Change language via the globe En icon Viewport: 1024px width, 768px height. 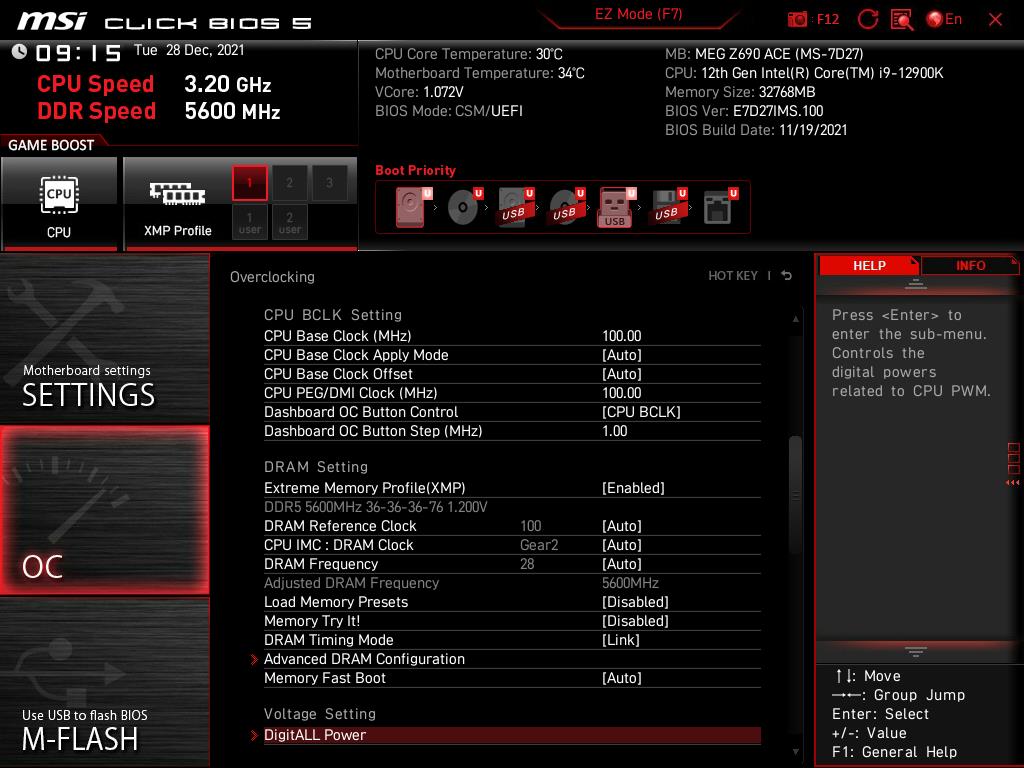[944, 19]
